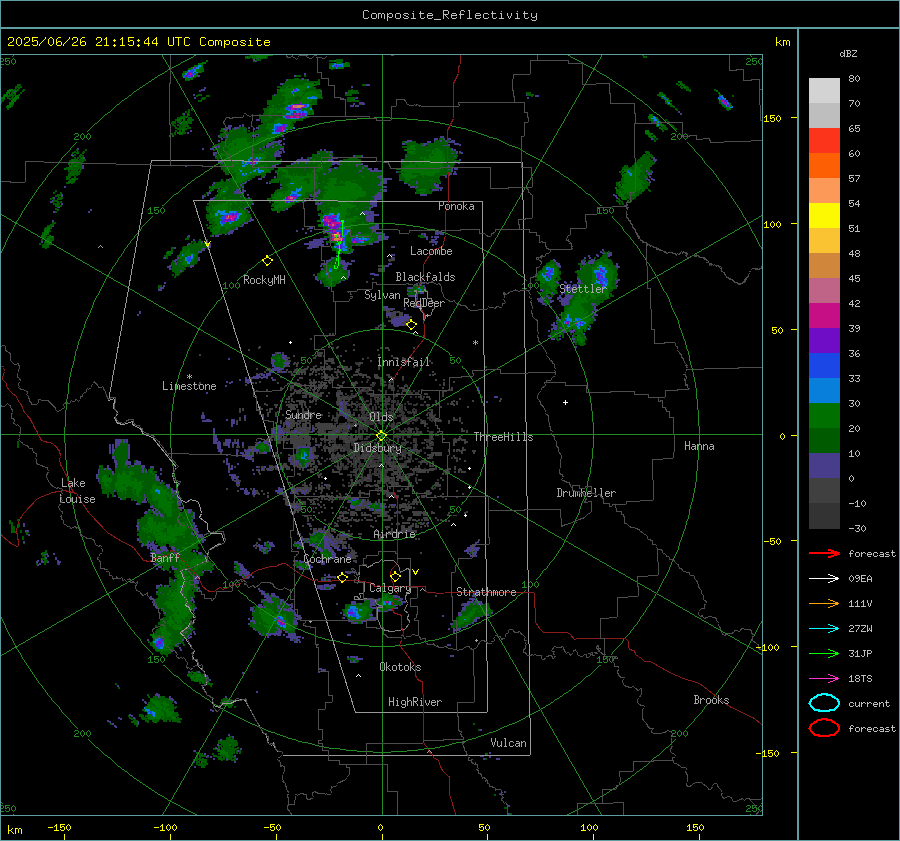
Task: Click the Strathmore label
Action: click(x=486, y=592)
